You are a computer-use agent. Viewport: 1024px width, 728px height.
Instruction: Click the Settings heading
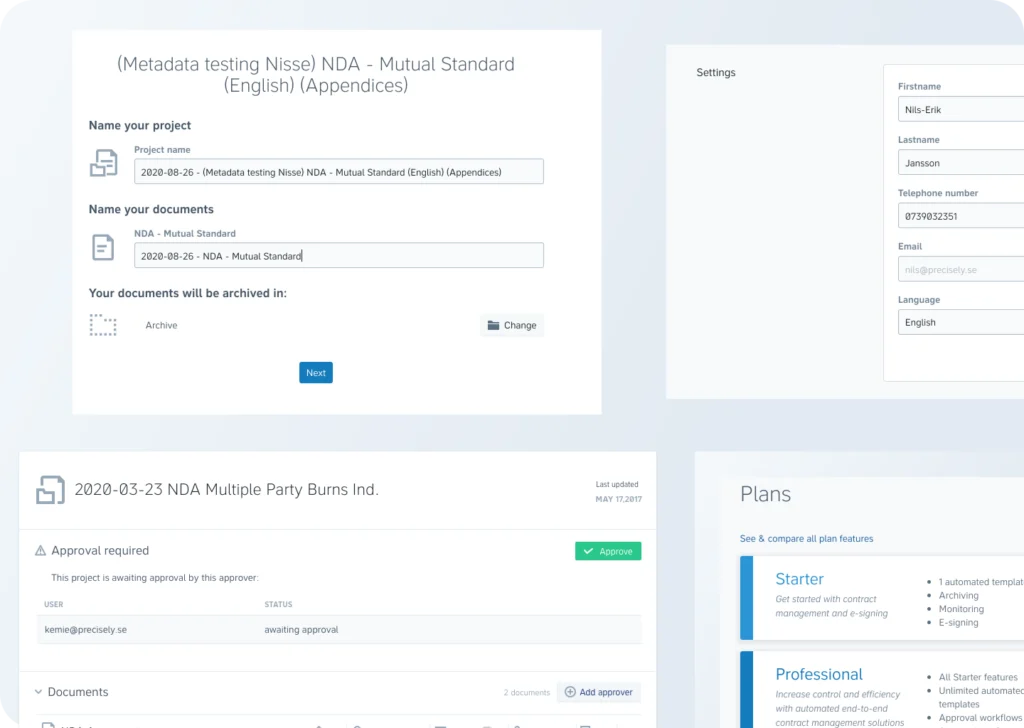pos(716,72)
